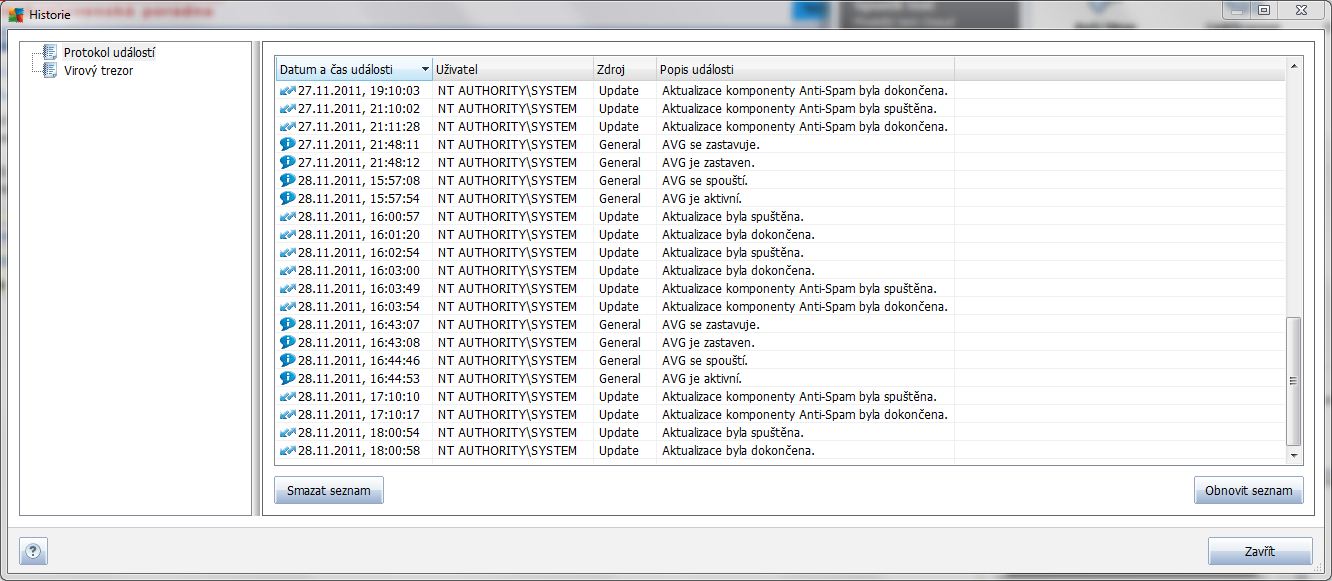Click update icon for 27.11.2011, 21:10:02 row

pos(288,108)
